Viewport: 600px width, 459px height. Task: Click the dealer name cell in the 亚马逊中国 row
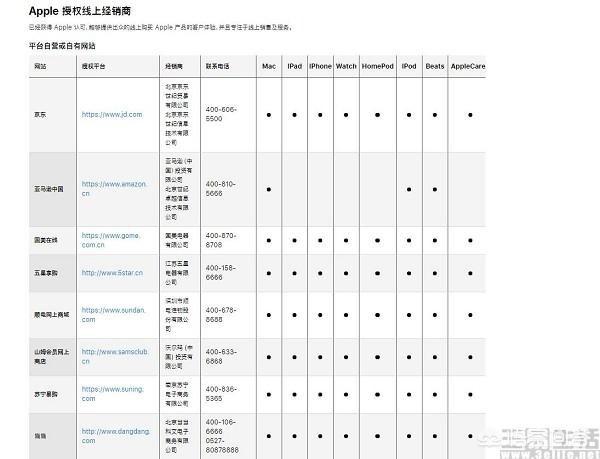tap(178, 189)
